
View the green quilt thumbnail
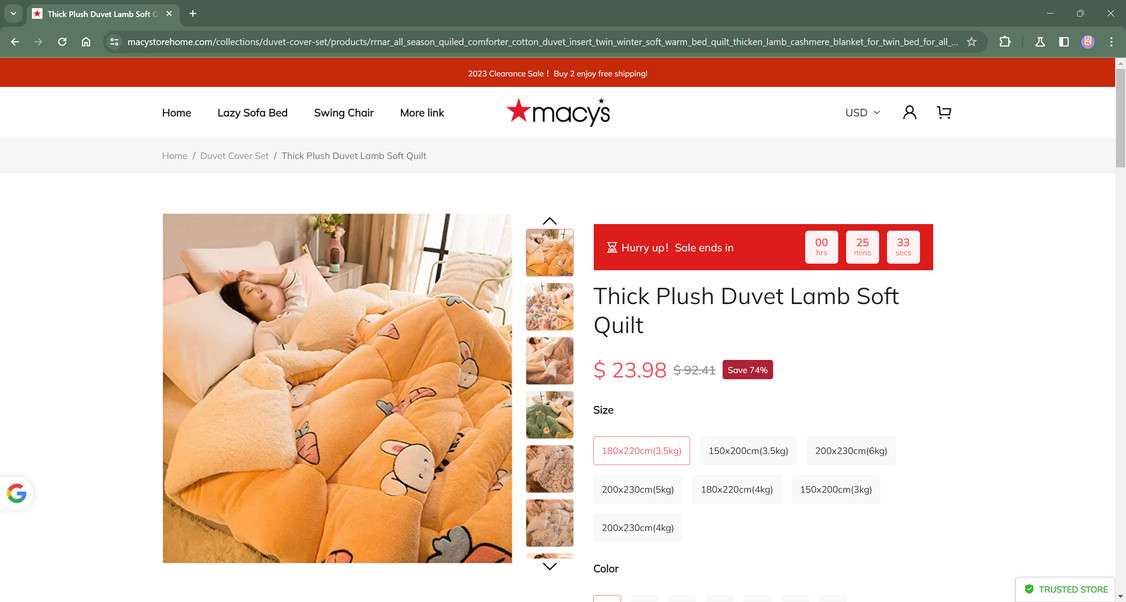pyautogui.click(x=549, y=415)
